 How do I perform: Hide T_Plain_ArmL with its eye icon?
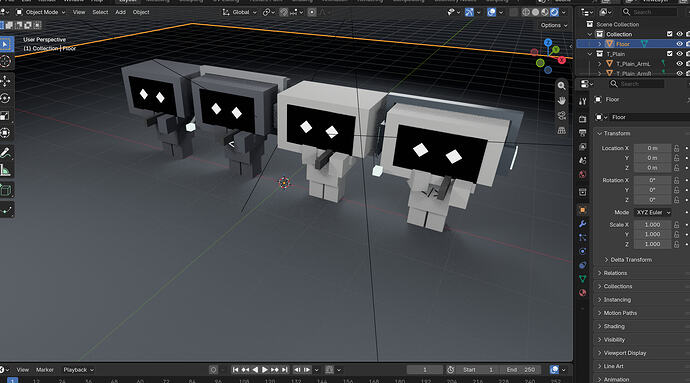(679, 64)
